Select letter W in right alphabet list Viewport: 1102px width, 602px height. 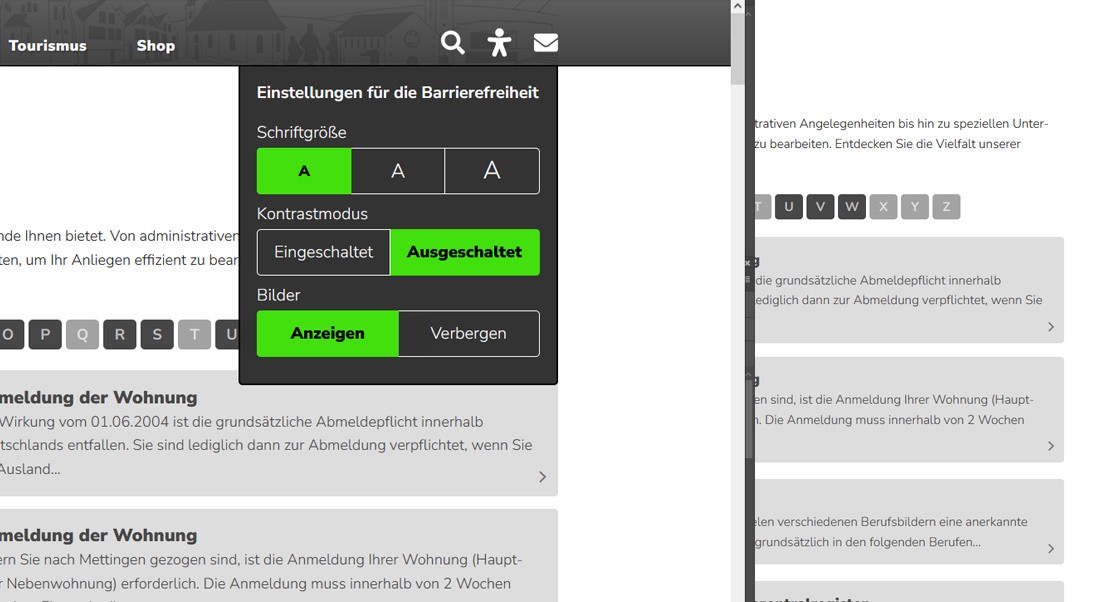(852, 207)
